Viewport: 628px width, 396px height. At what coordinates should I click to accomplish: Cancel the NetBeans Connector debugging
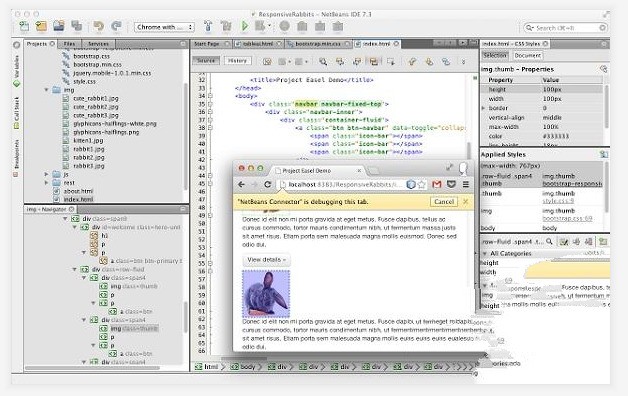click(x=444, y=202)
